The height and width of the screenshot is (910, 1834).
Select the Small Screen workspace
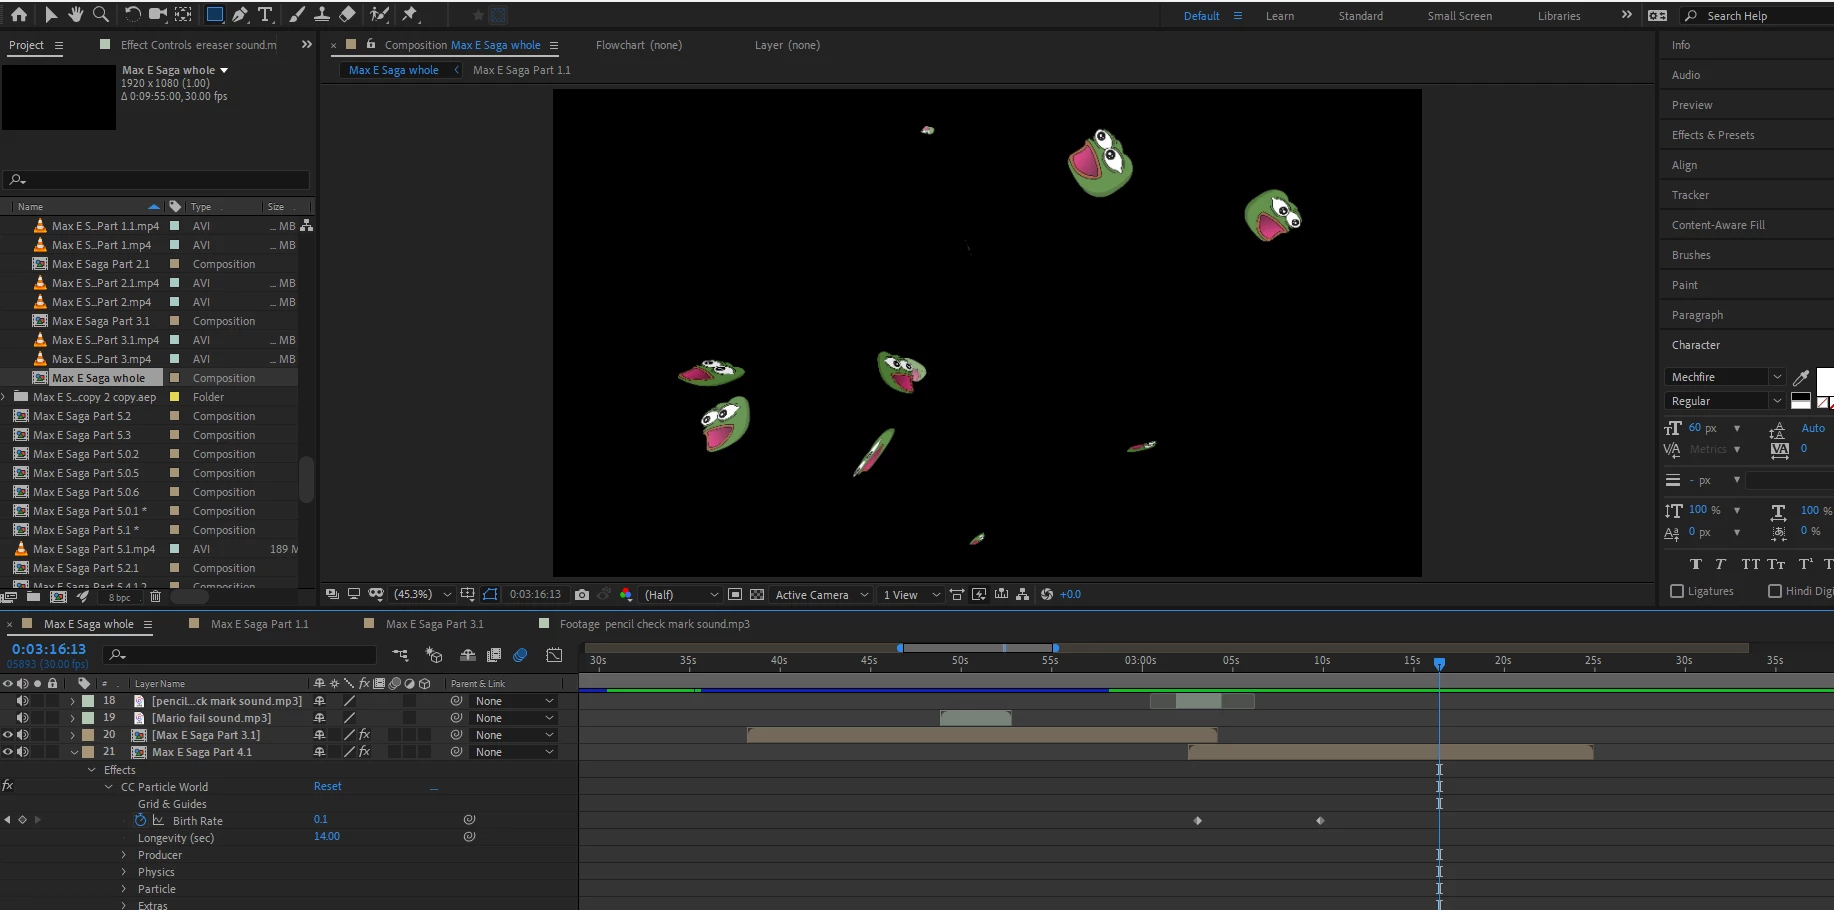[1459, 16]
